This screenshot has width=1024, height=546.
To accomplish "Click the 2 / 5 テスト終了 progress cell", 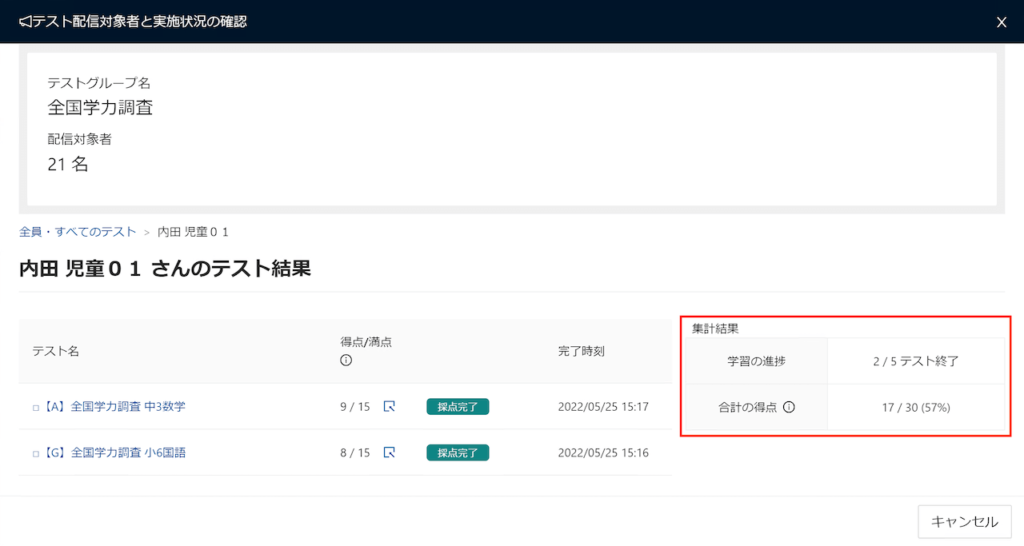I will 916,361.
